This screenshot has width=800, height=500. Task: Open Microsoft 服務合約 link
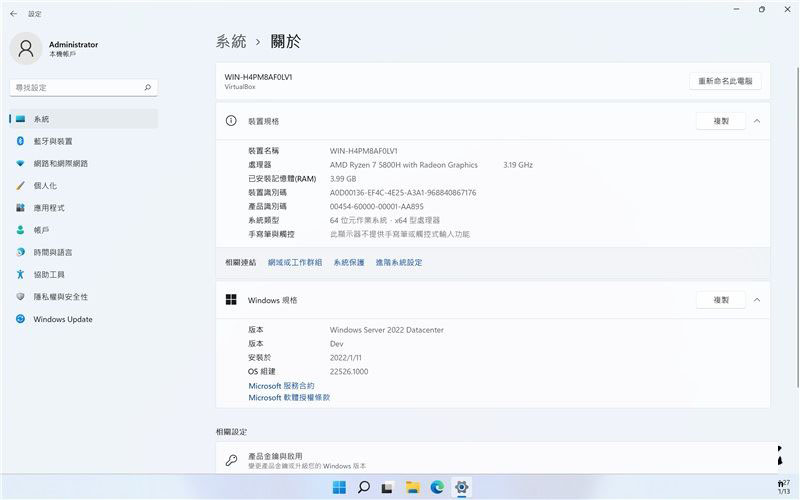point(281,385)
